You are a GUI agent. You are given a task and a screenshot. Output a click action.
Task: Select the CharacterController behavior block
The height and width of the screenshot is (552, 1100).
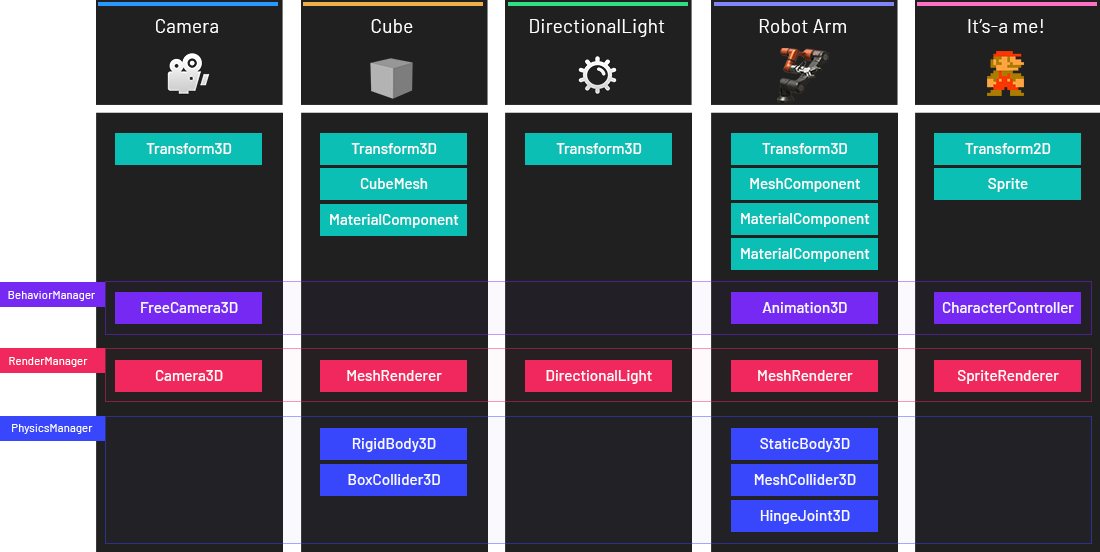[x=1007, y=308]
